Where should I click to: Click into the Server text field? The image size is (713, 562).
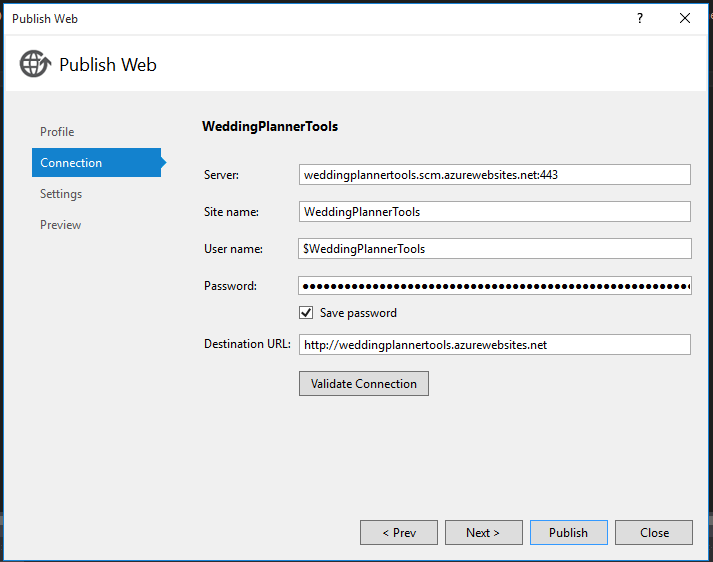[494, 175]
